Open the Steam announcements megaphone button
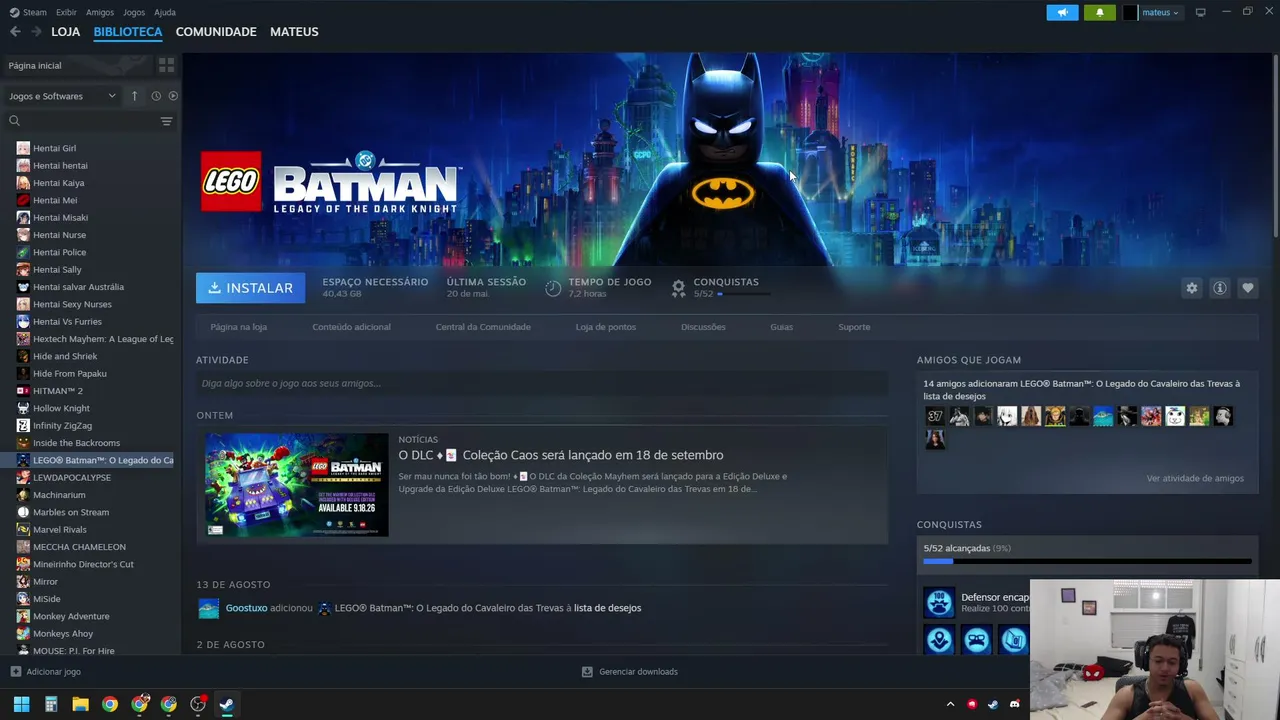This screenshot has height=720, width=1280. click(1062, 12)
